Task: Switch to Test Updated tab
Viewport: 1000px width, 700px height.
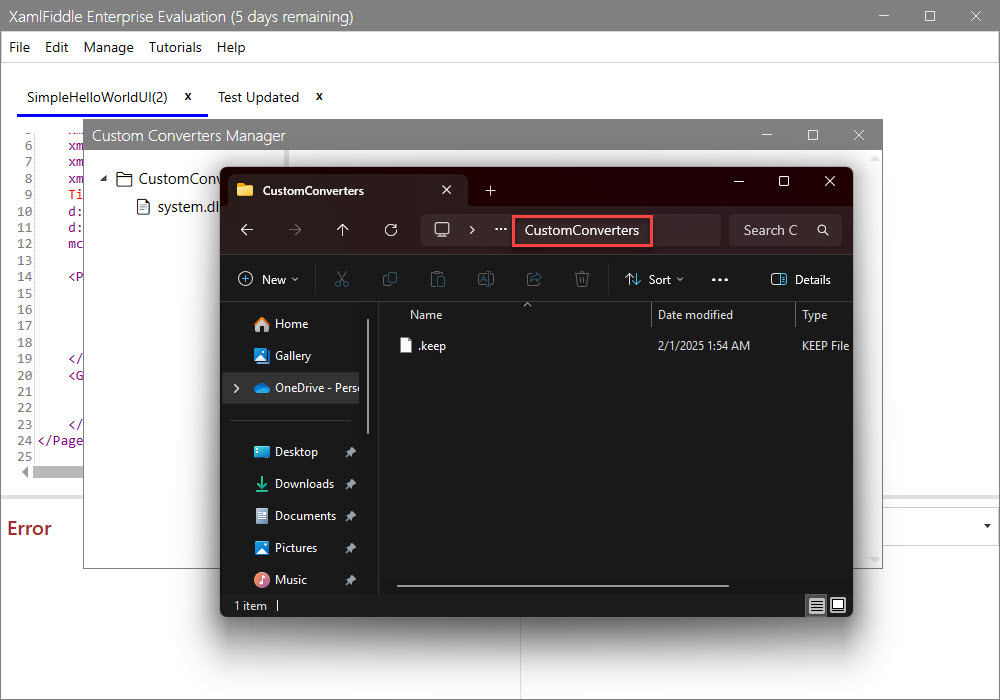Action: click(258, 97)
